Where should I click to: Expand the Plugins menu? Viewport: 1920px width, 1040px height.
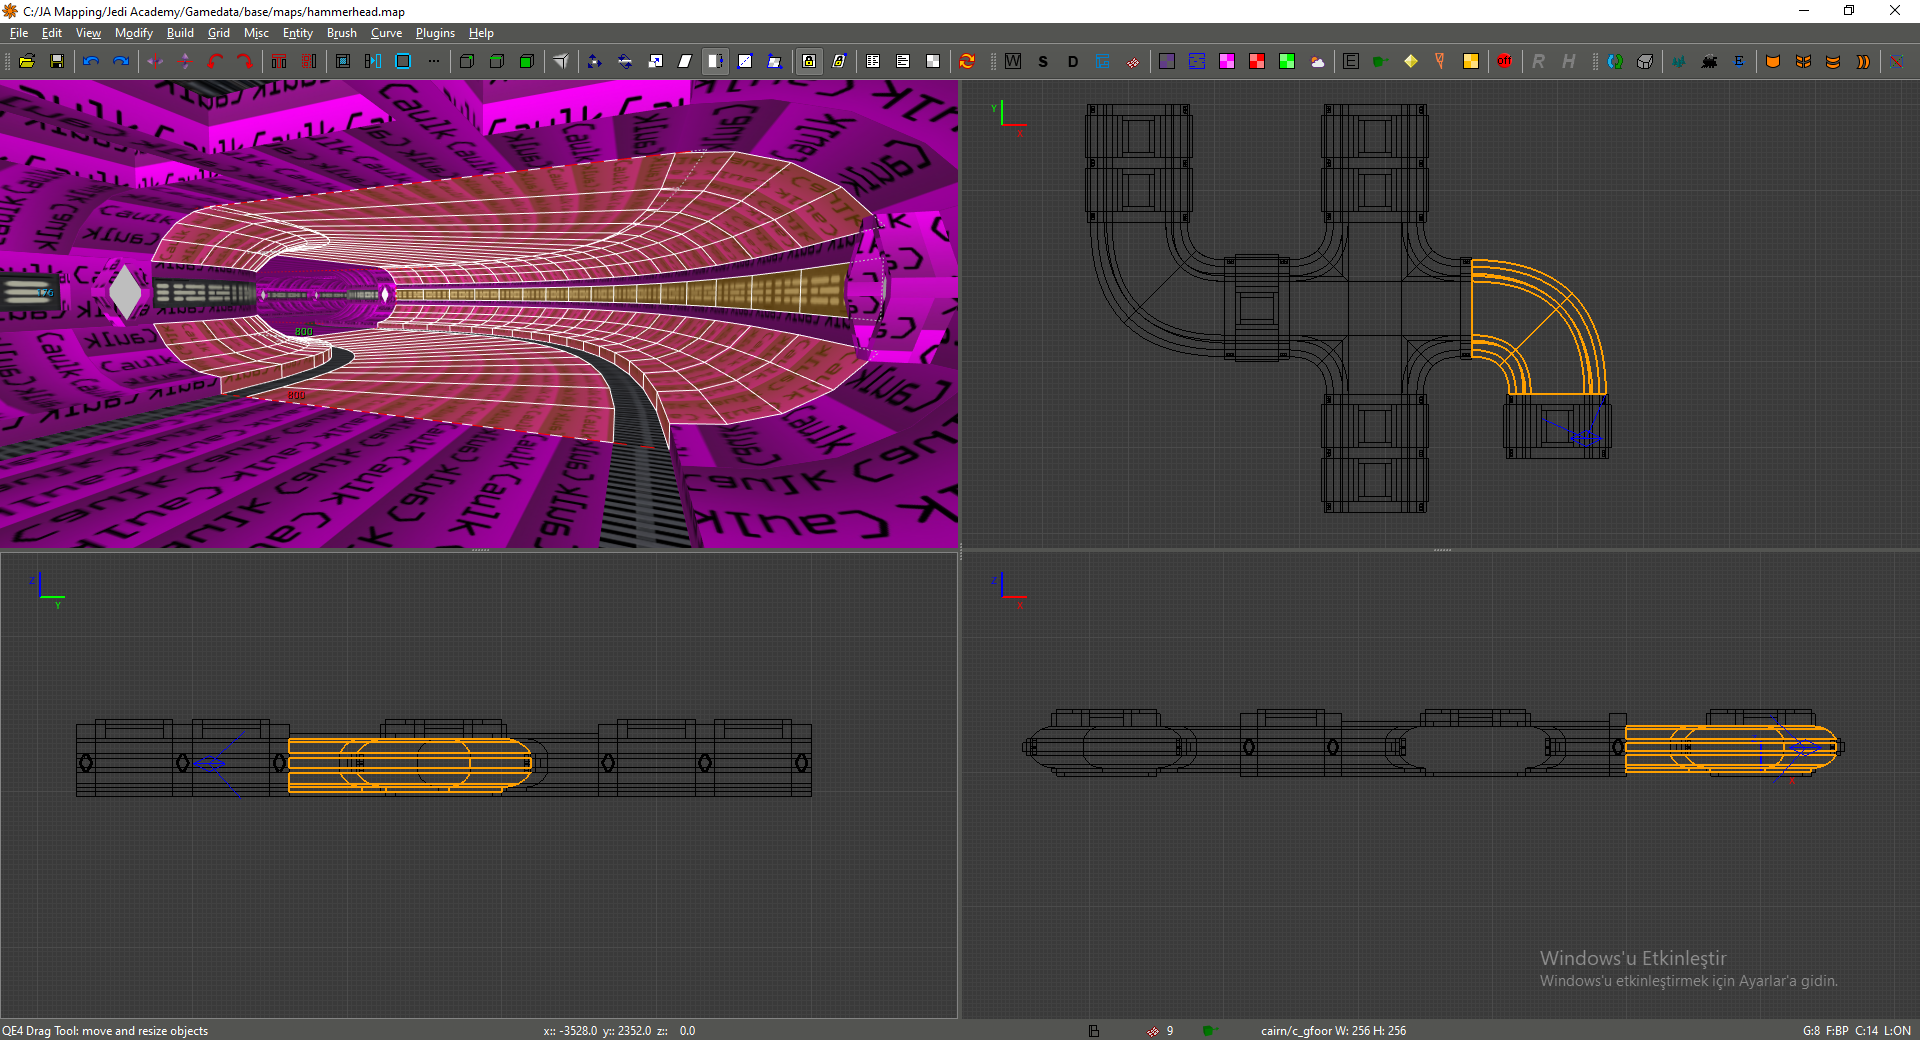[x=435, y=33]
